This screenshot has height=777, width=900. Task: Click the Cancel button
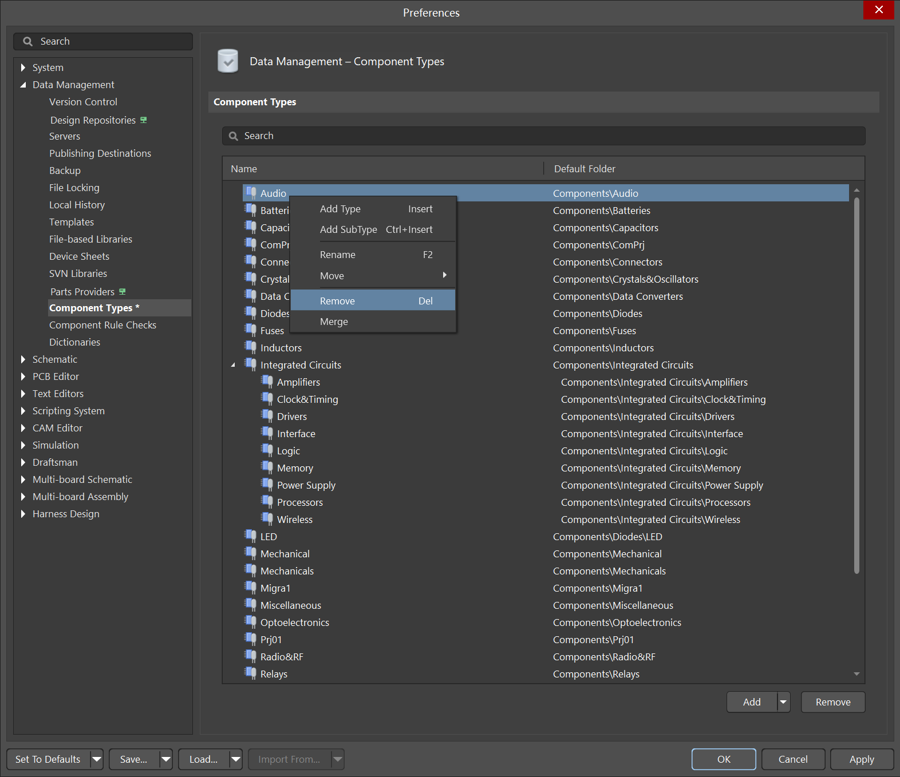[793, 759]
